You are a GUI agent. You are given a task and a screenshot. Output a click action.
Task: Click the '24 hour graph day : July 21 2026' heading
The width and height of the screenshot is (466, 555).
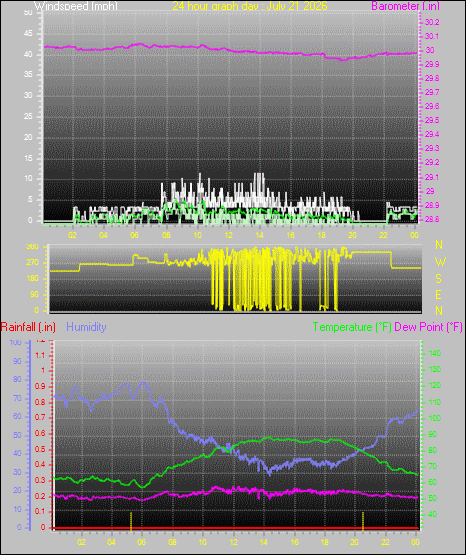[x=250, y=6]
